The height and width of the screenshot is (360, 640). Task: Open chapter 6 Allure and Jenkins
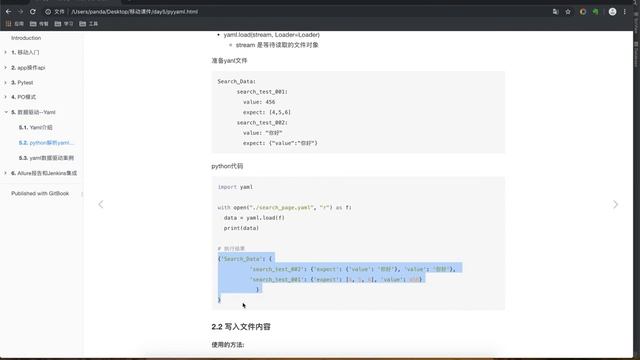click(x=44, y=173)
